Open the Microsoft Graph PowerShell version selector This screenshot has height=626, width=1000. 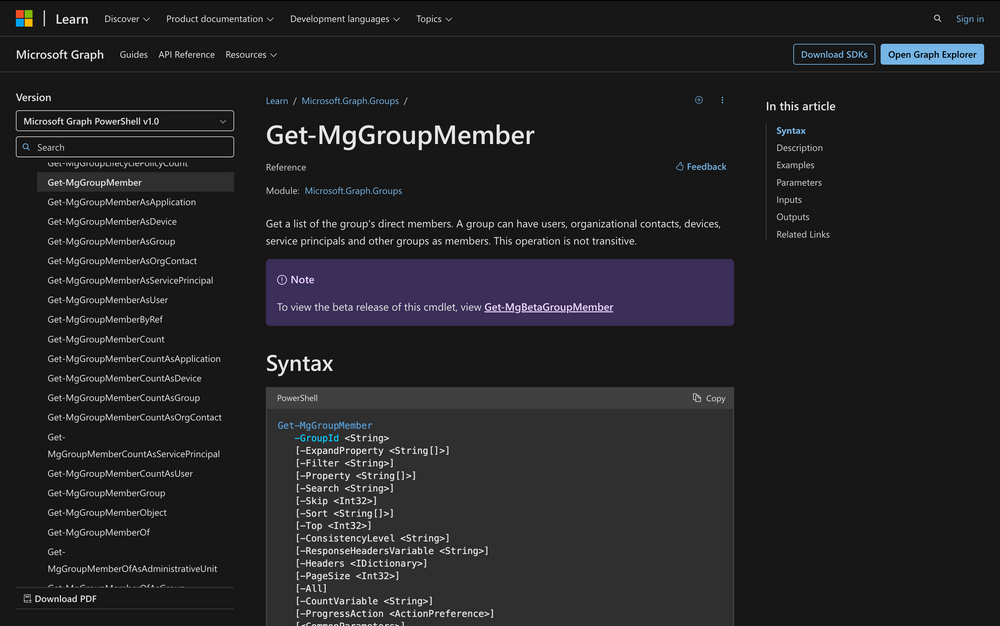tap(124, 120)
